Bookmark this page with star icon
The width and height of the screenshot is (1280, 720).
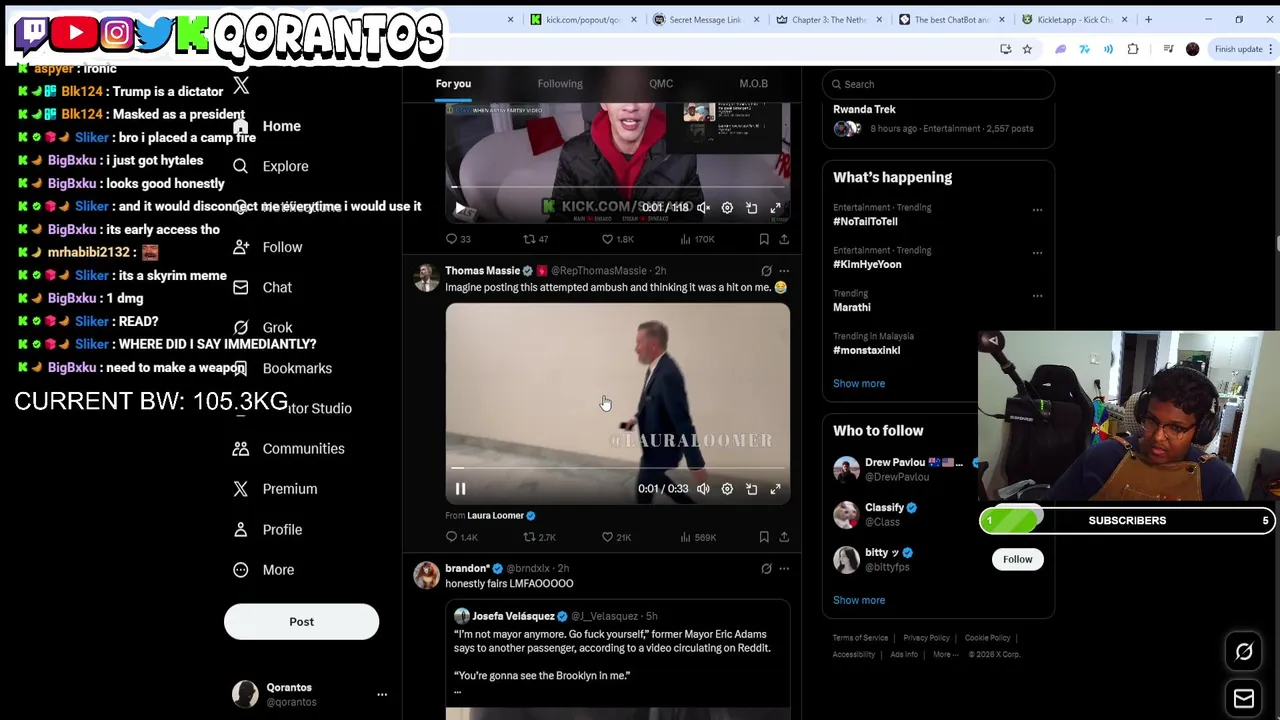coord(1027,49)
